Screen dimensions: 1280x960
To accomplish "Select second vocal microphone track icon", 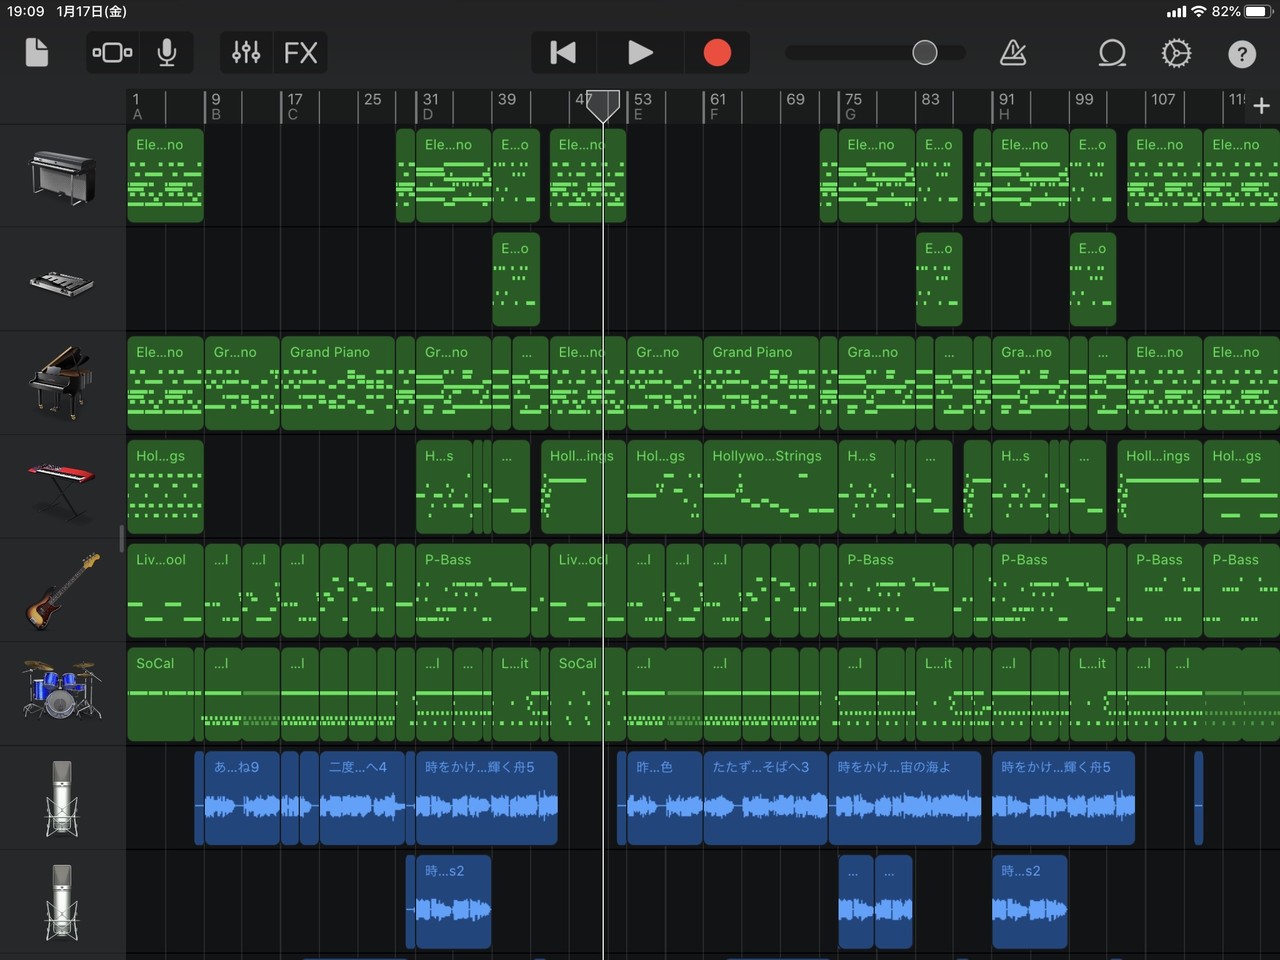I will (62, 902).
